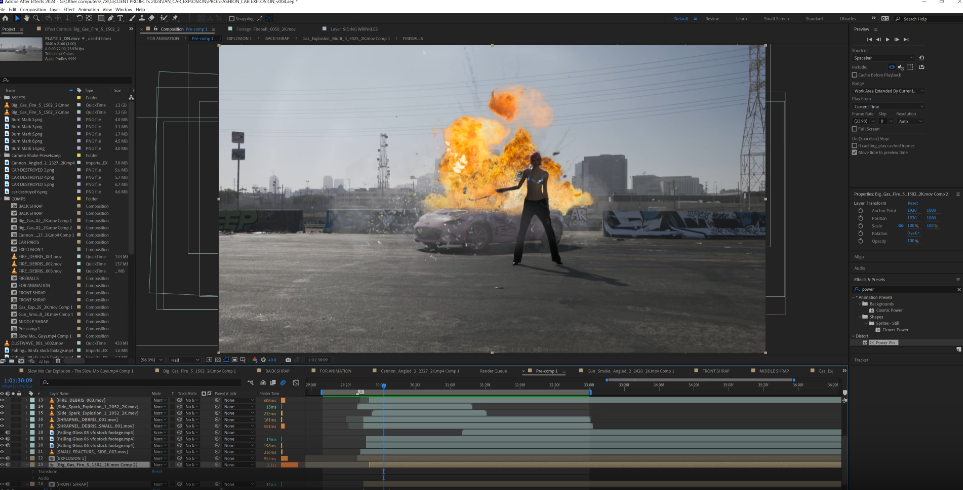Image resolution: width=963 pixels, height=490 pixels.
Task: Toggle include video eye in Preview panel
Action: pos(892,67)
